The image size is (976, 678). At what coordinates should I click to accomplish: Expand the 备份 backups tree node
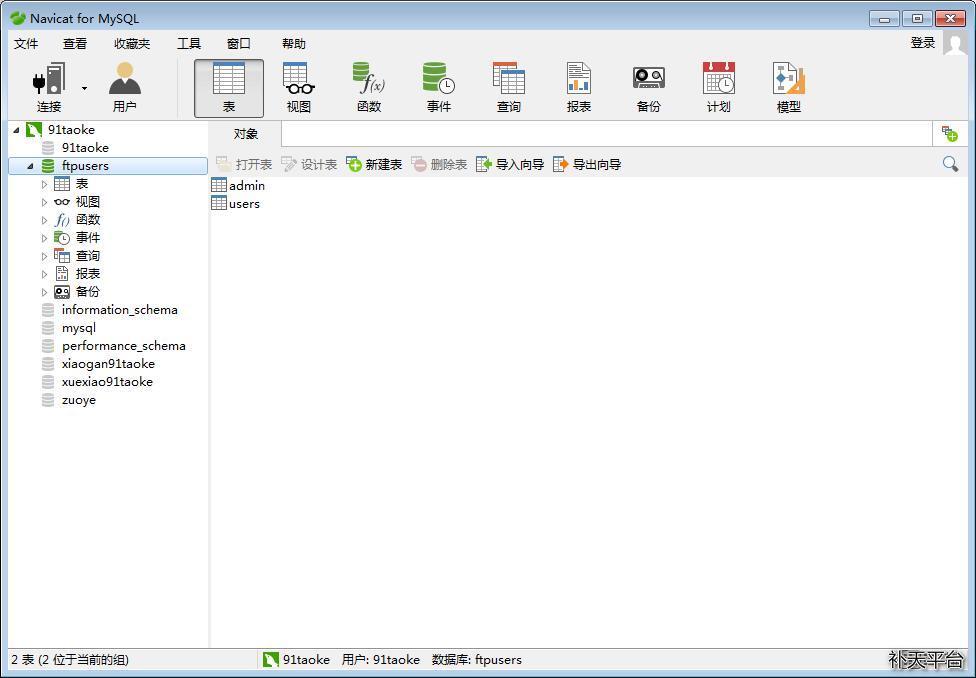pos(44,292)
